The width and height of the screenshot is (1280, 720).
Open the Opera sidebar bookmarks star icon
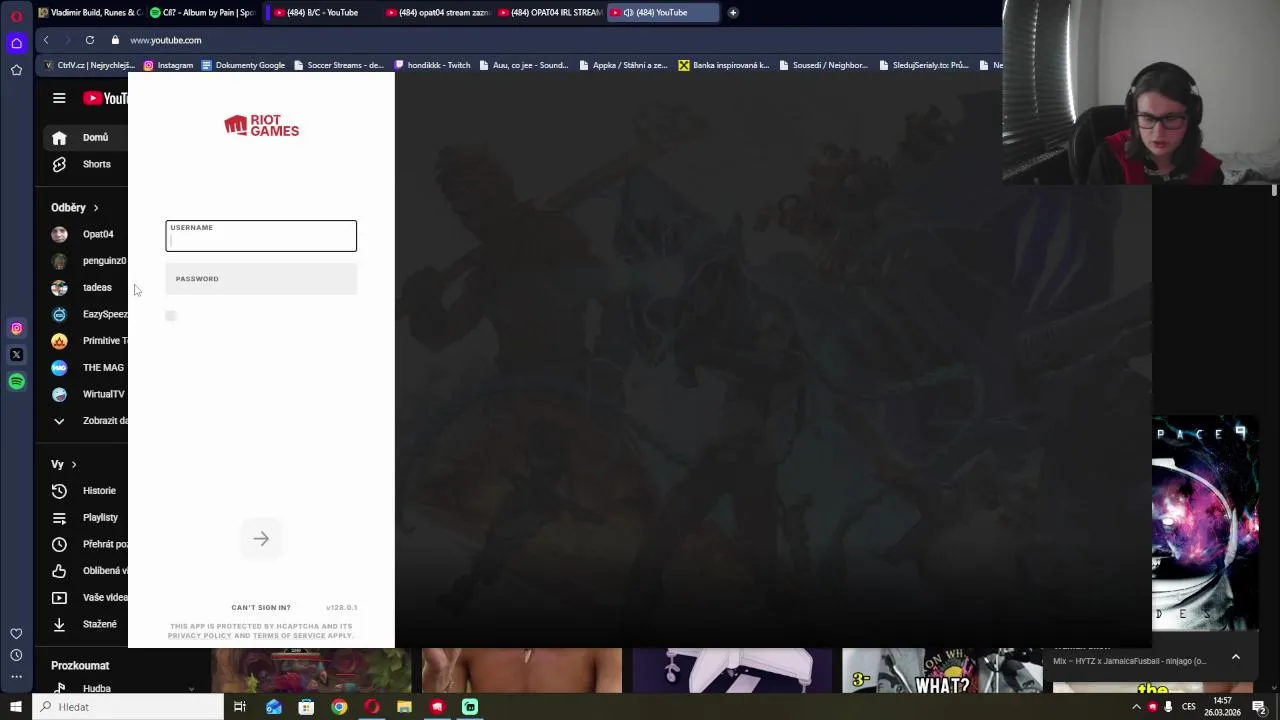click(16, 70)
